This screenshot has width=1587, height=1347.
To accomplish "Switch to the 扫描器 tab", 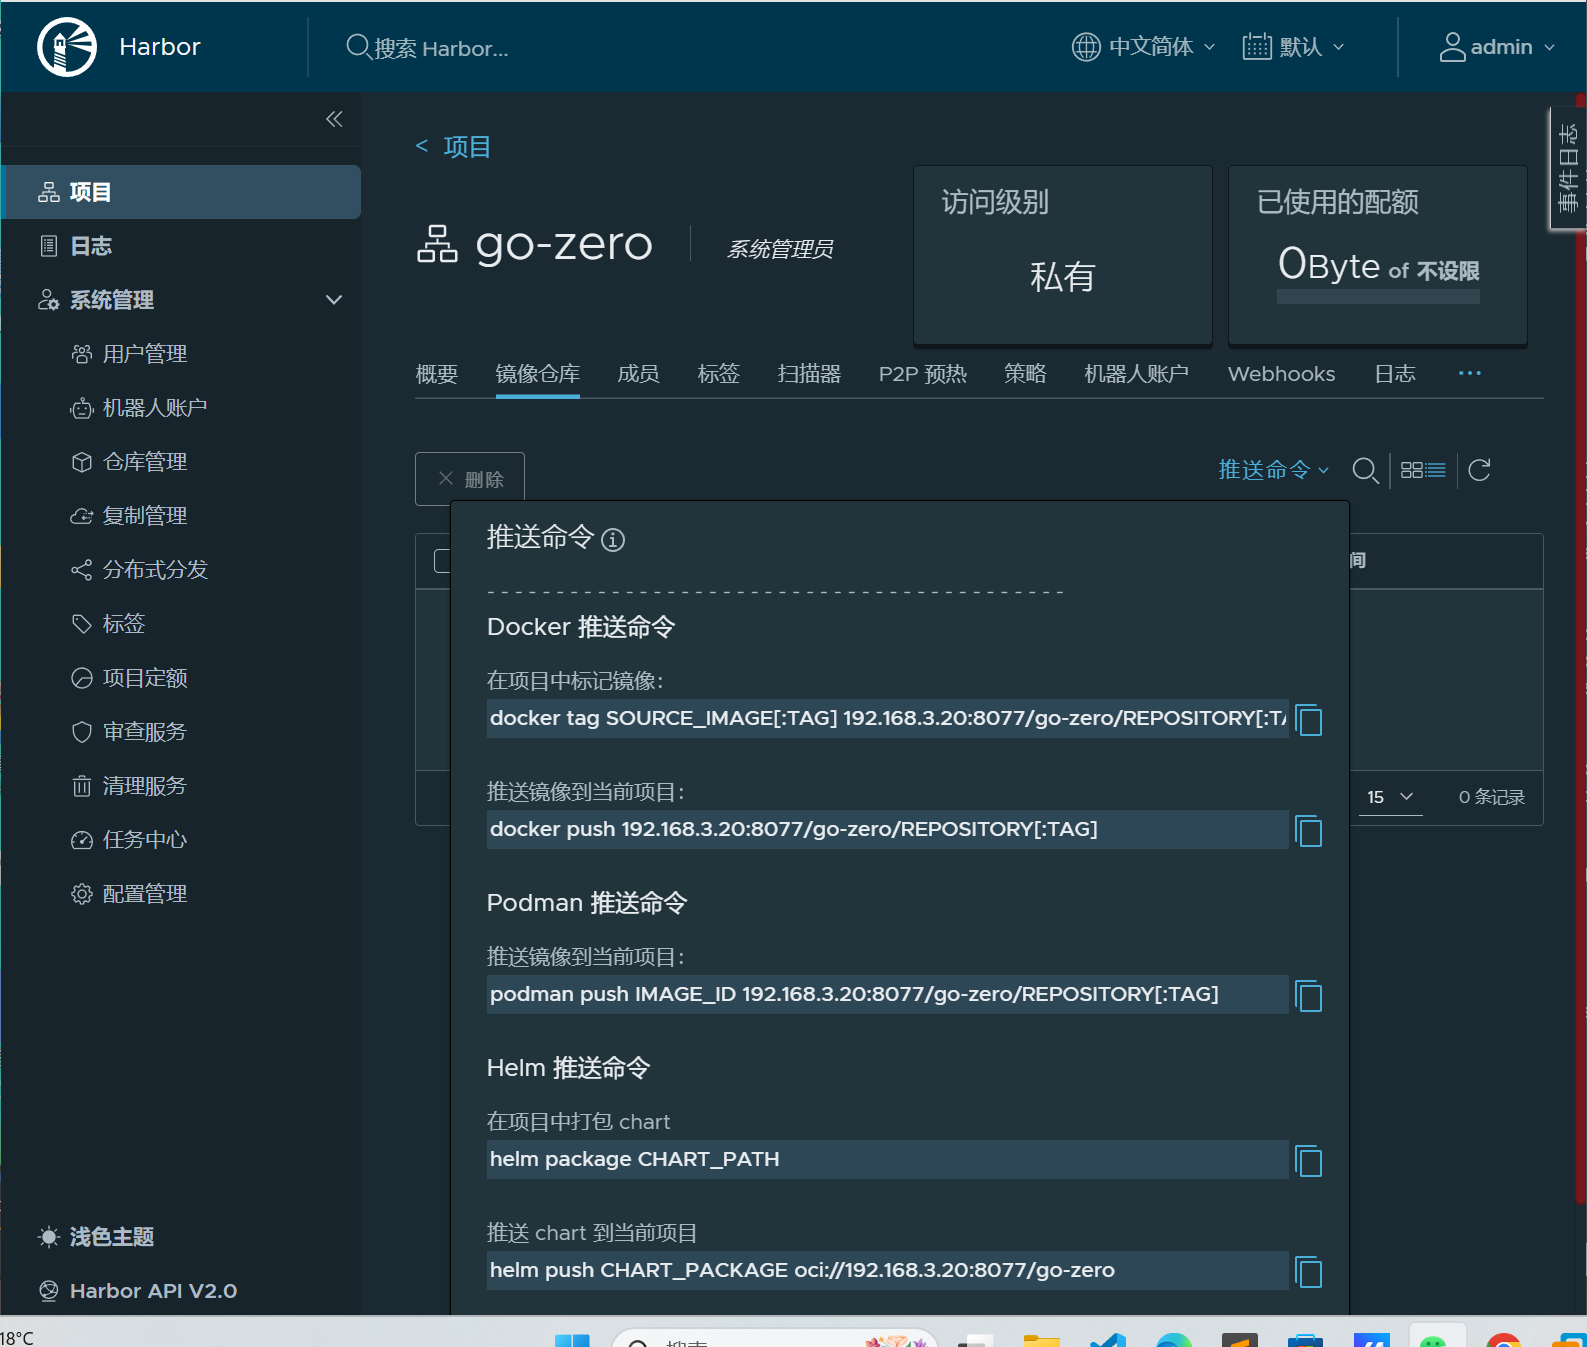I will pyautogui.click(x=809, y=374).
